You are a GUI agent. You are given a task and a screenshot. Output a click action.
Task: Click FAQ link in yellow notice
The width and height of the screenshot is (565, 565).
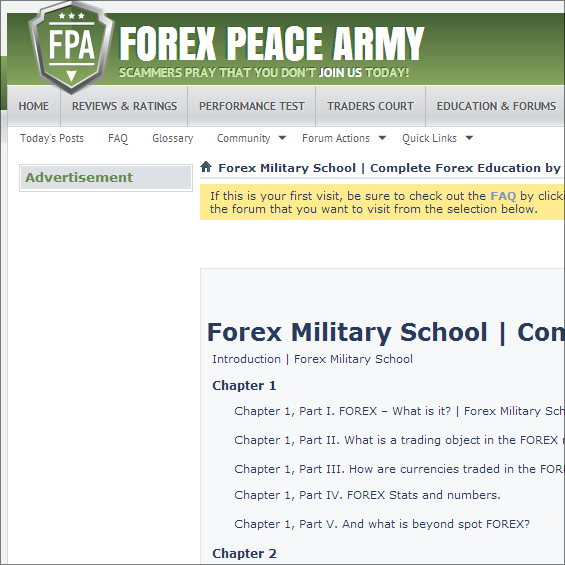click(x=503, y=196)
